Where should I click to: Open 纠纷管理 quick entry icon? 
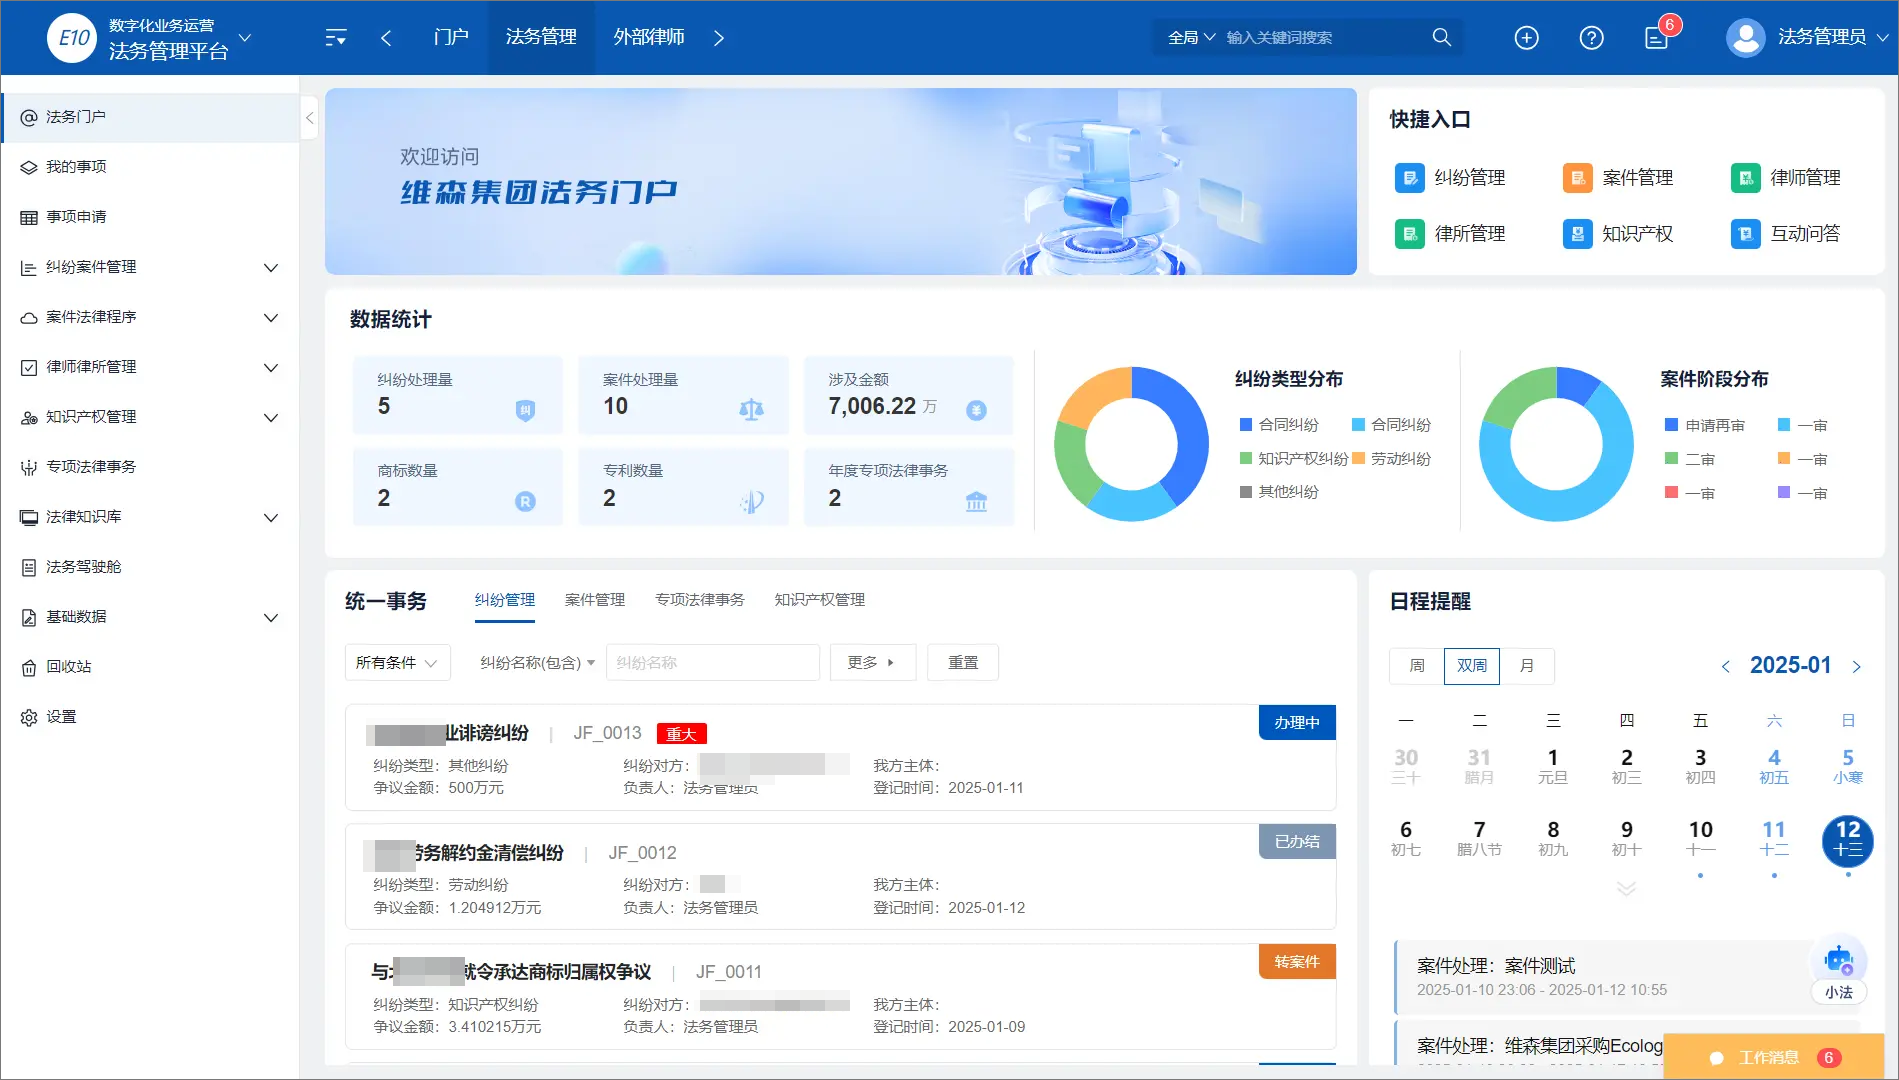pyautogui.click(x=1409, y=178)
